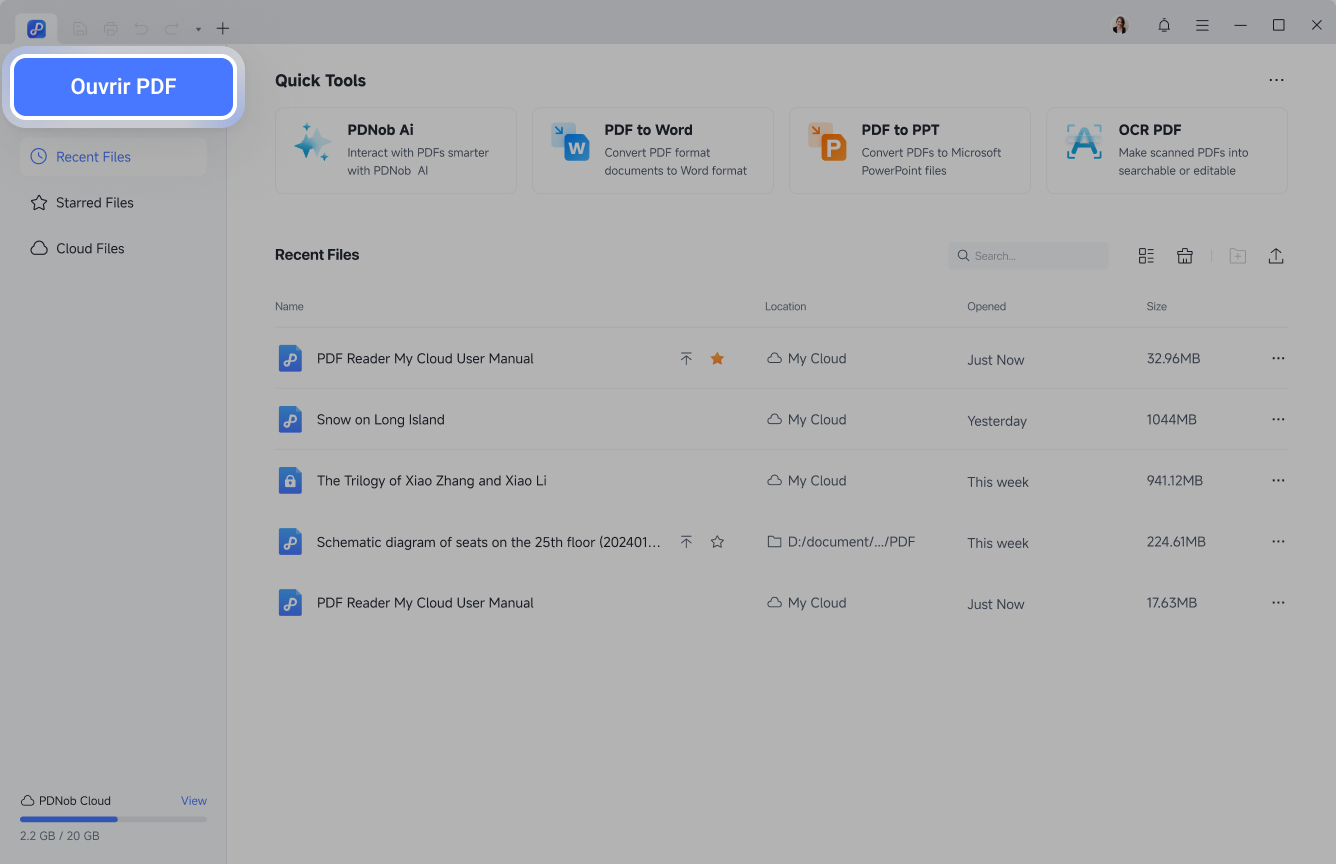Click PDF file icon for Snow on Long Island
The width and height of the screenshot is (1336, 864).
(x=290, y=420)
